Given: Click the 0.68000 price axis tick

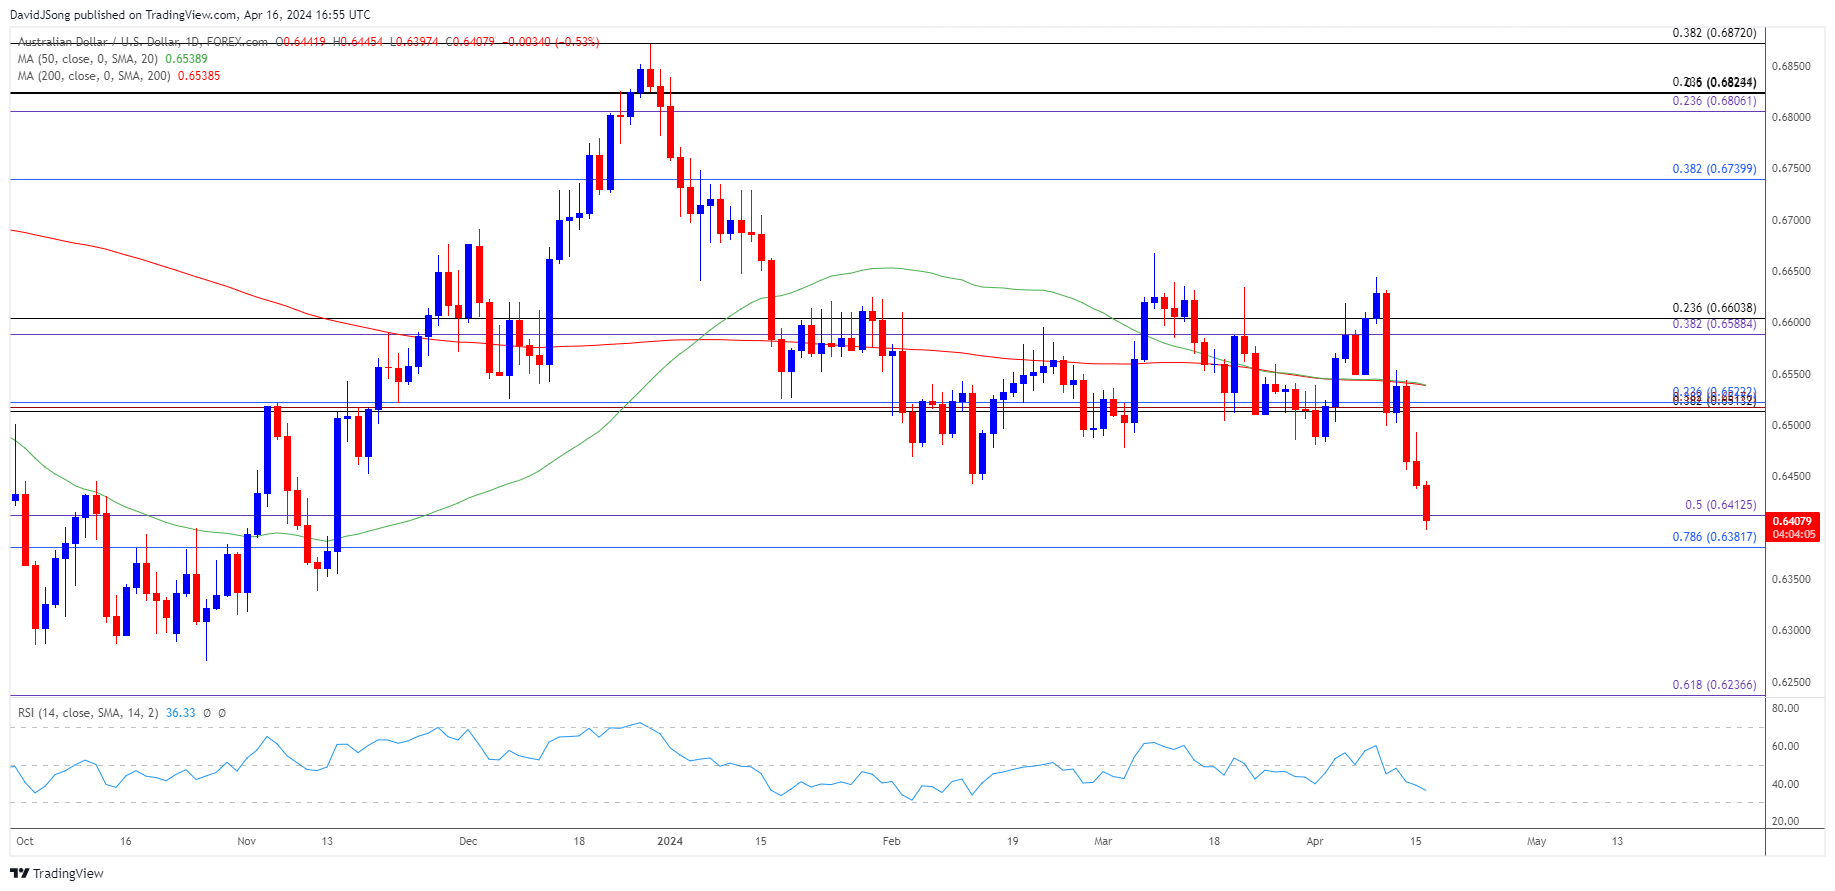Looking at the screenshot, I should point(1791,118).
